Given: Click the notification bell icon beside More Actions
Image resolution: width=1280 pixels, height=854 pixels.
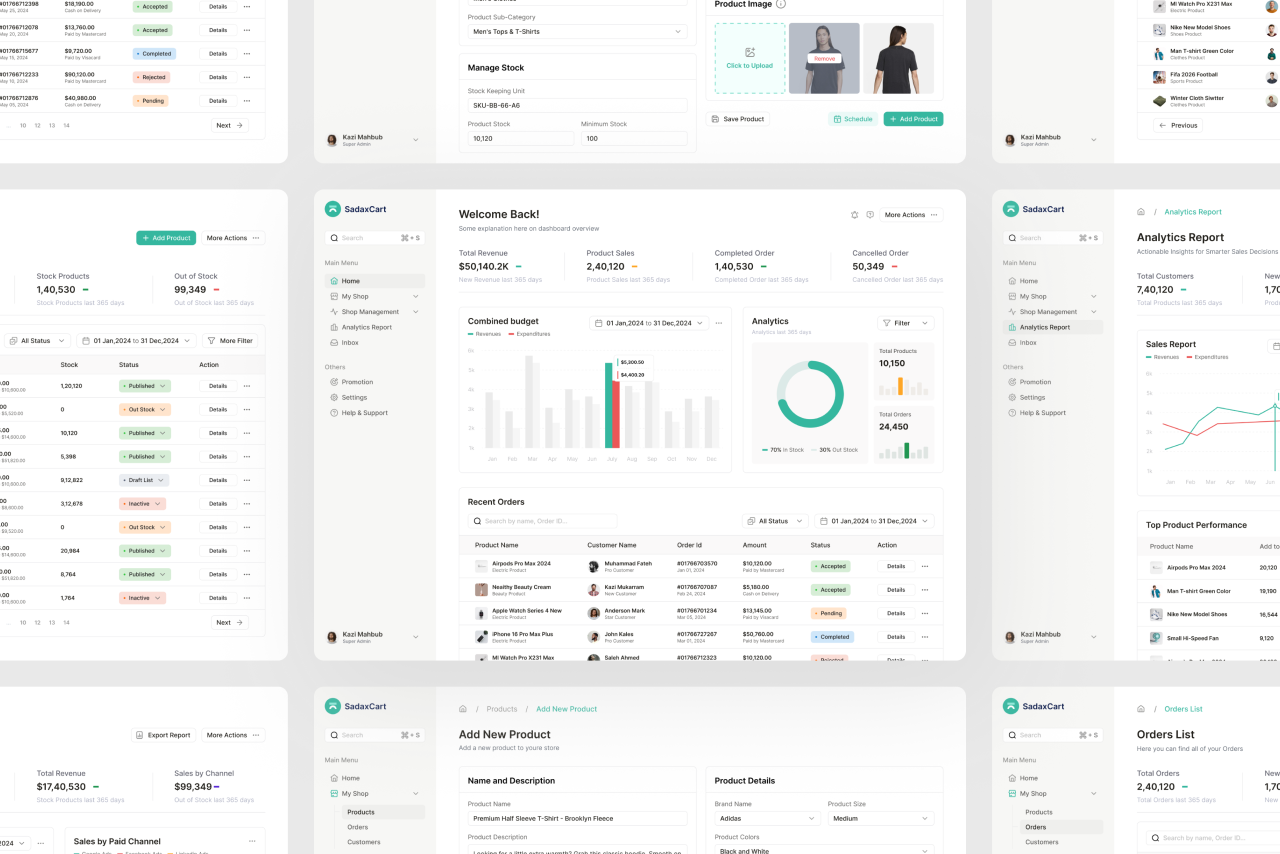Looking at the screenshot, I should (854, 215).
